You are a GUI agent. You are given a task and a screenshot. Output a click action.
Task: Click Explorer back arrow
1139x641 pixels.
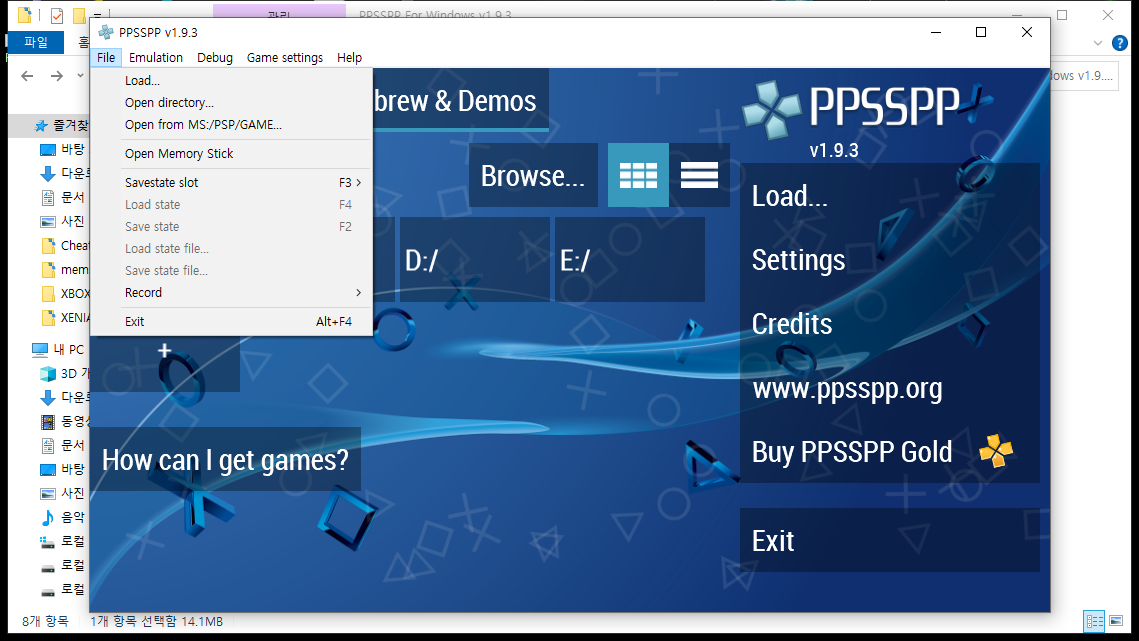tap(27, 76)
